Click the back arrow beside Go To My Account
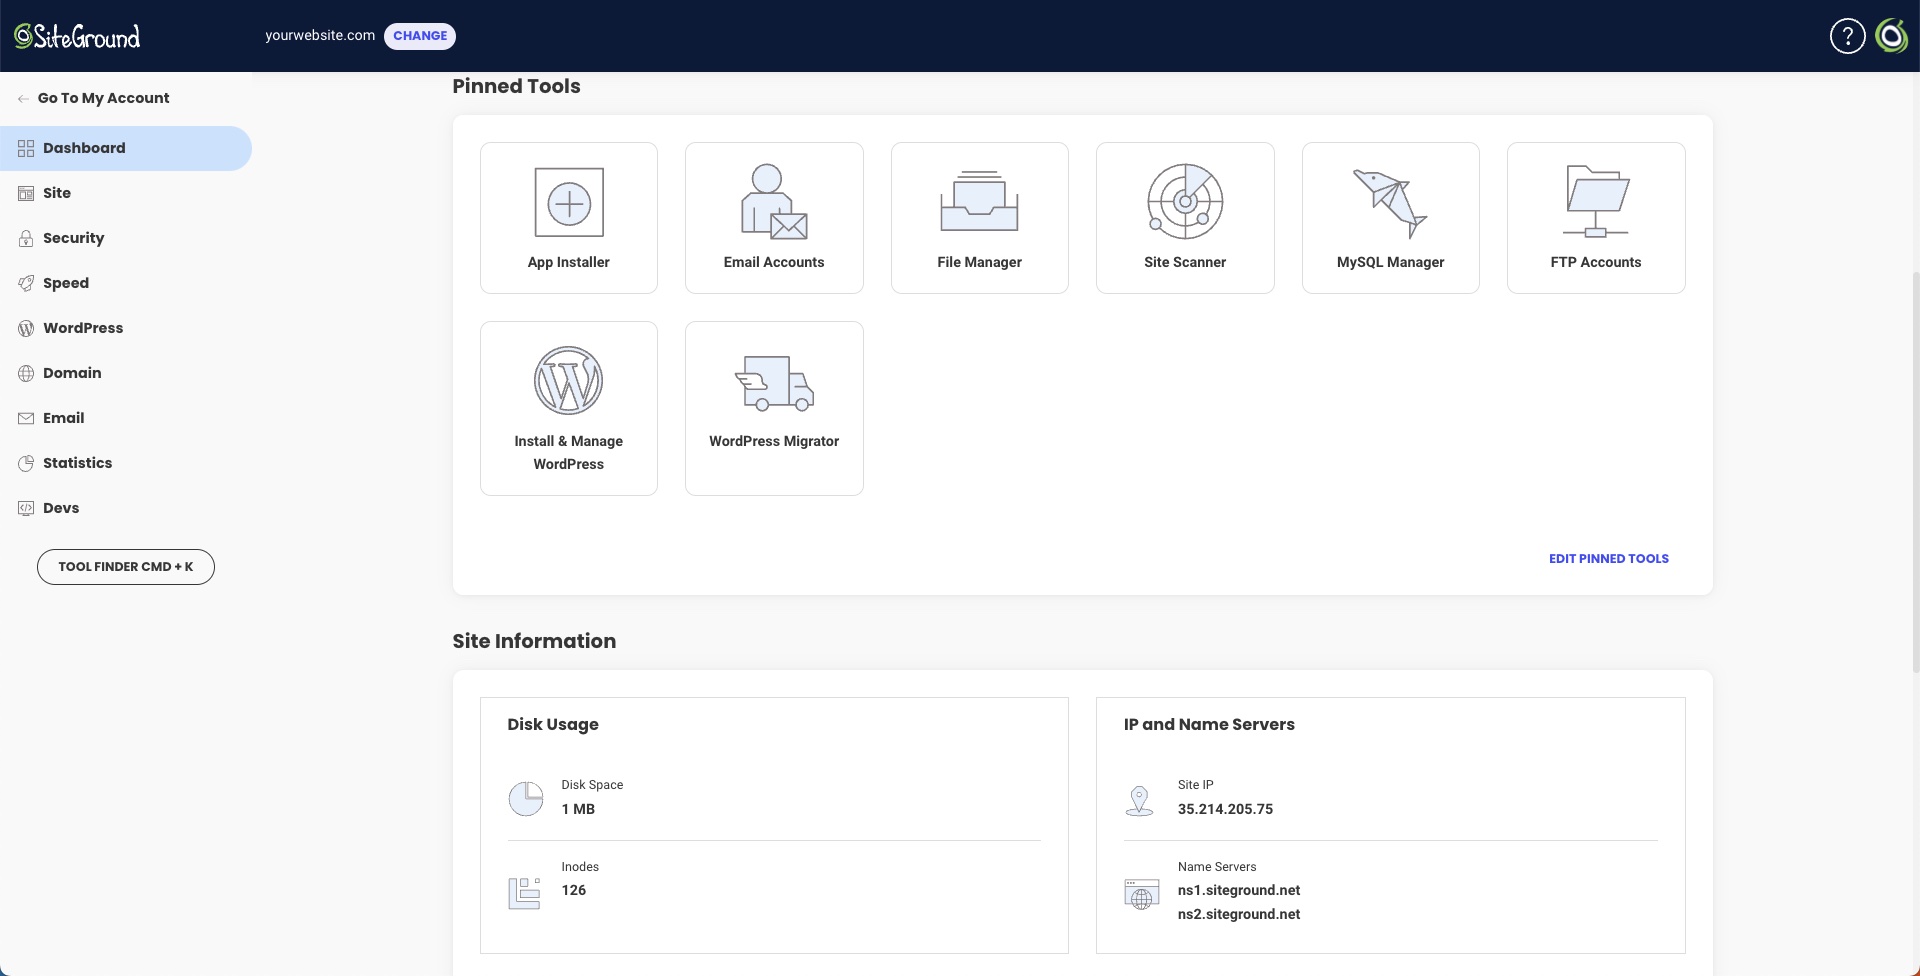Screen dimensions: 1920x976 coord(23,98)
